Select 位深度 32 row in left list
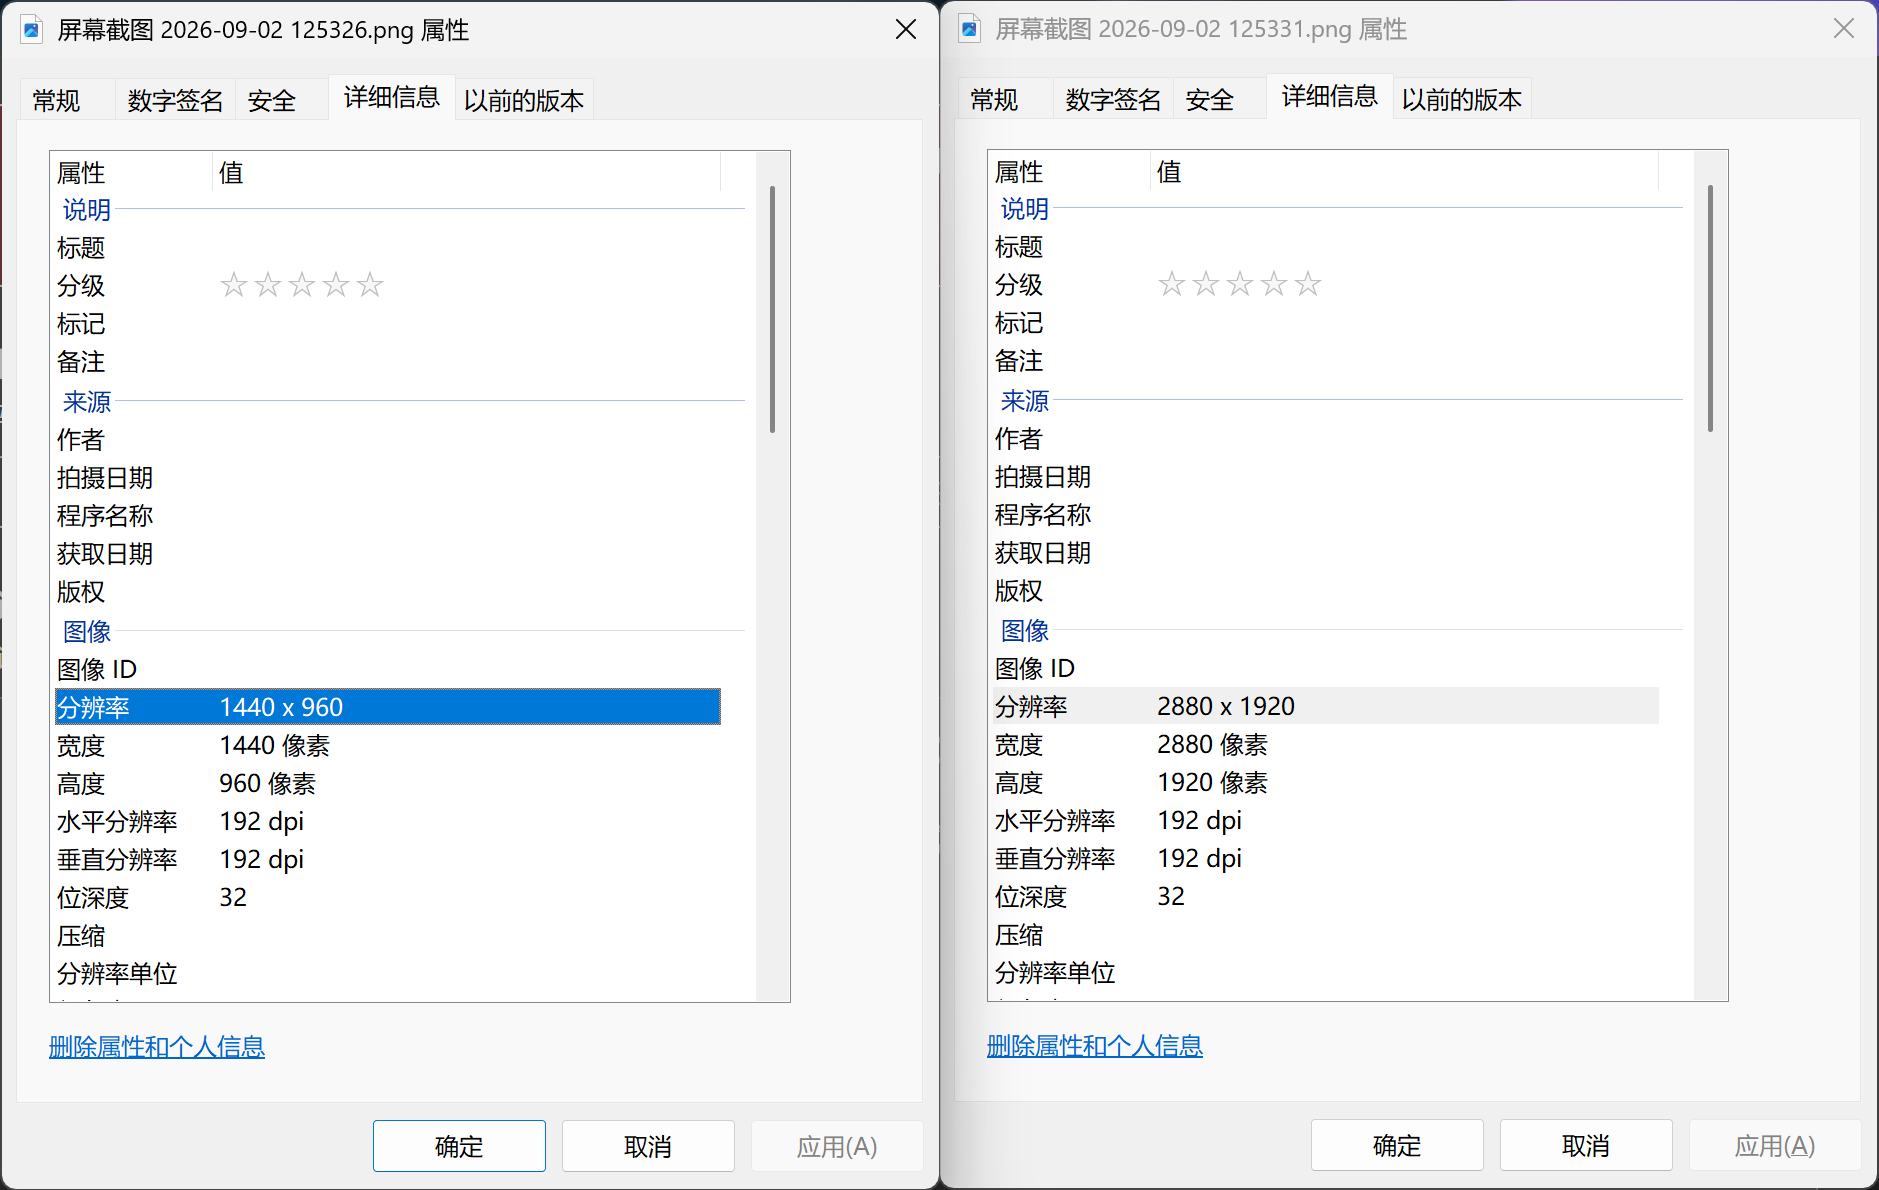 [388, 897]
